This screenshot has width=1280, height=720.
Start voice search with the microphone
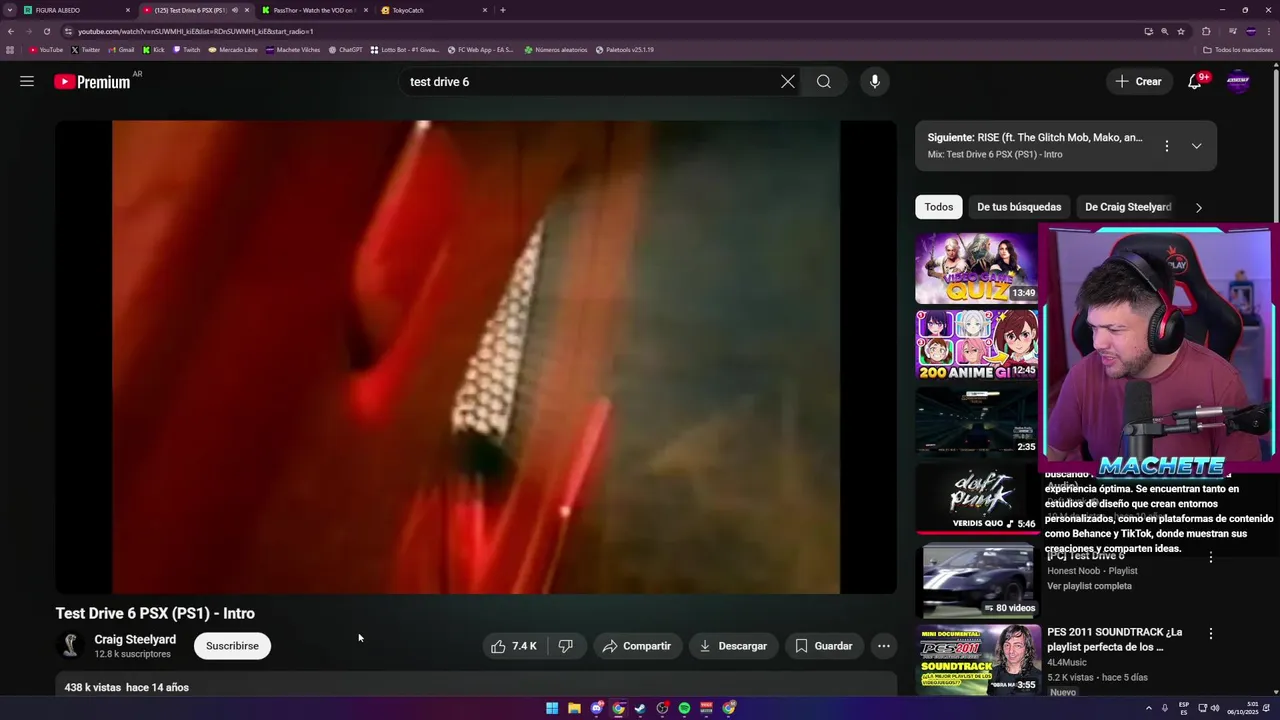click(x=875, y=82)
